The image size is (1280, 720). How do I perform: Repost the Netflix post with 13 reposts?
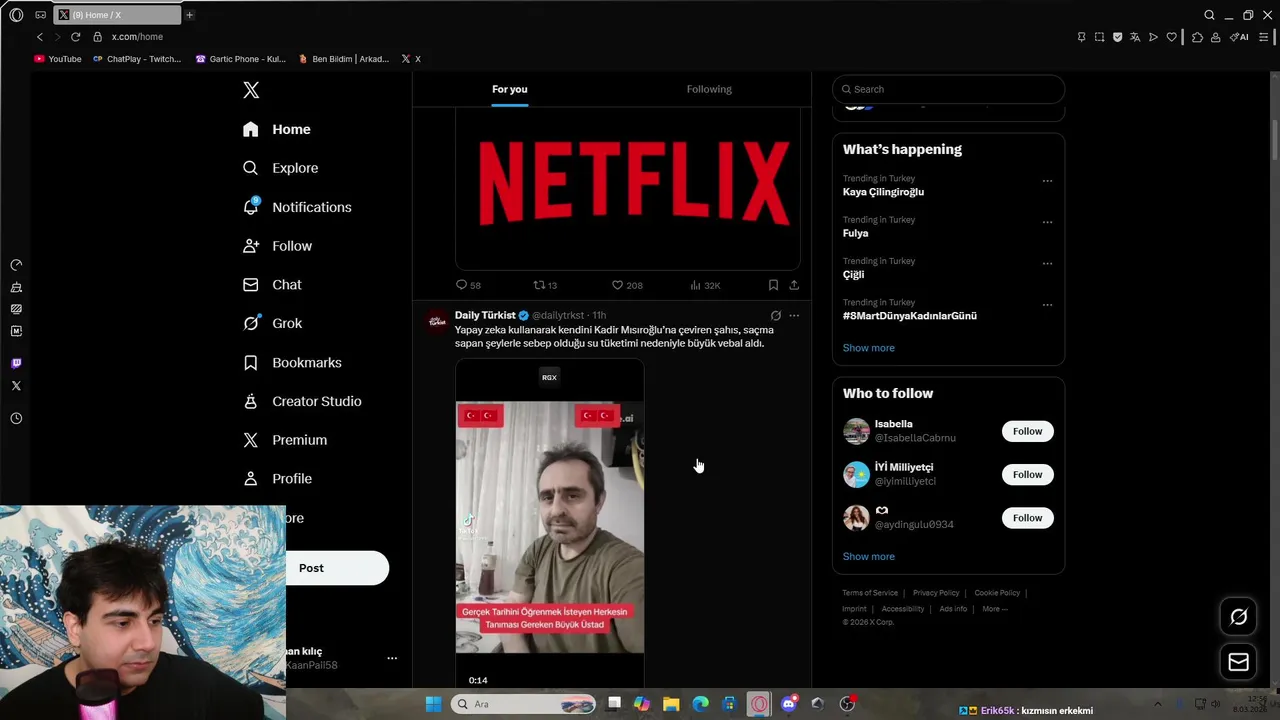click(545, 285)
